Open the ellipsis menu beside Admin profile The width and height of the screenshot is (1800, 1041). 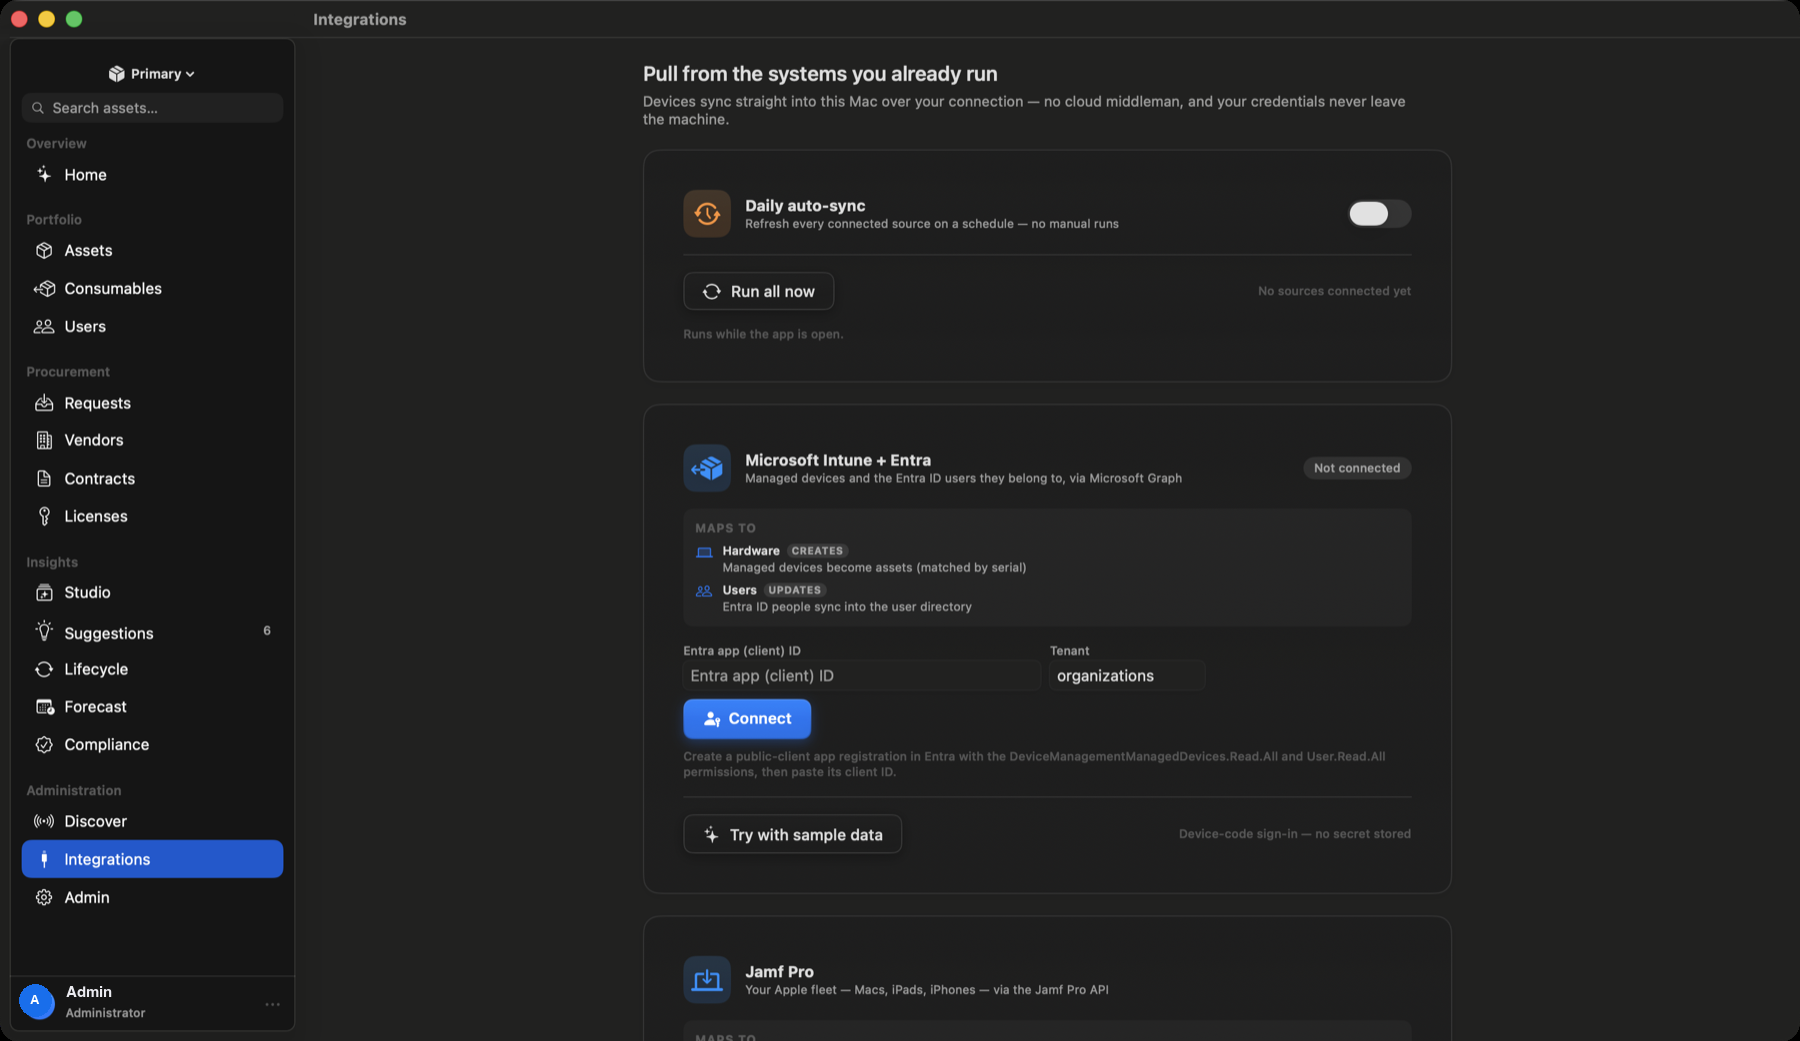pos(272,1004)
